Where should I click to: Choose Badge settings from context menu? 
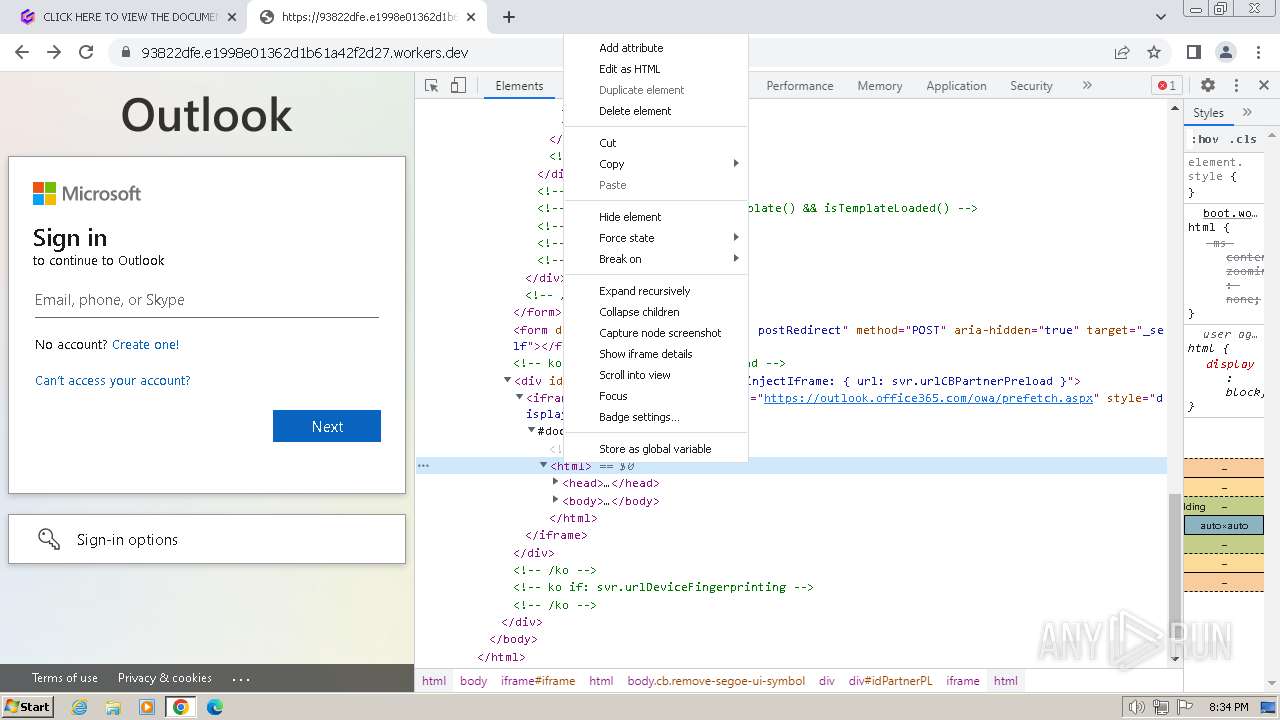click(656, 417)
